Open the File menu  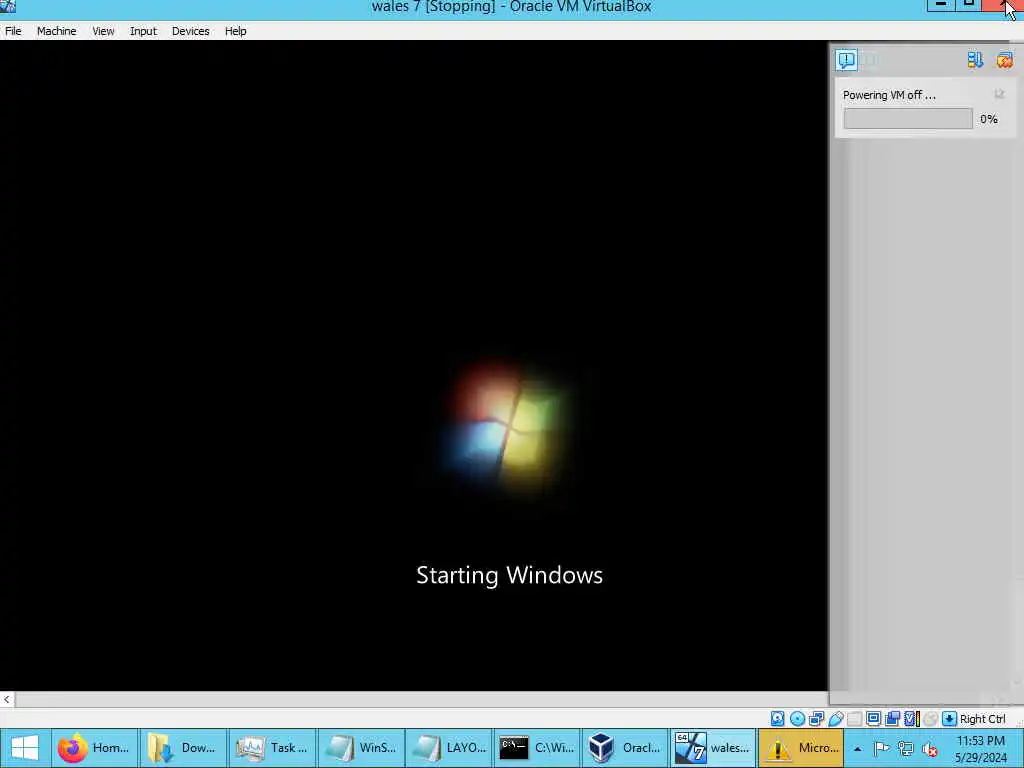[13, 31]
